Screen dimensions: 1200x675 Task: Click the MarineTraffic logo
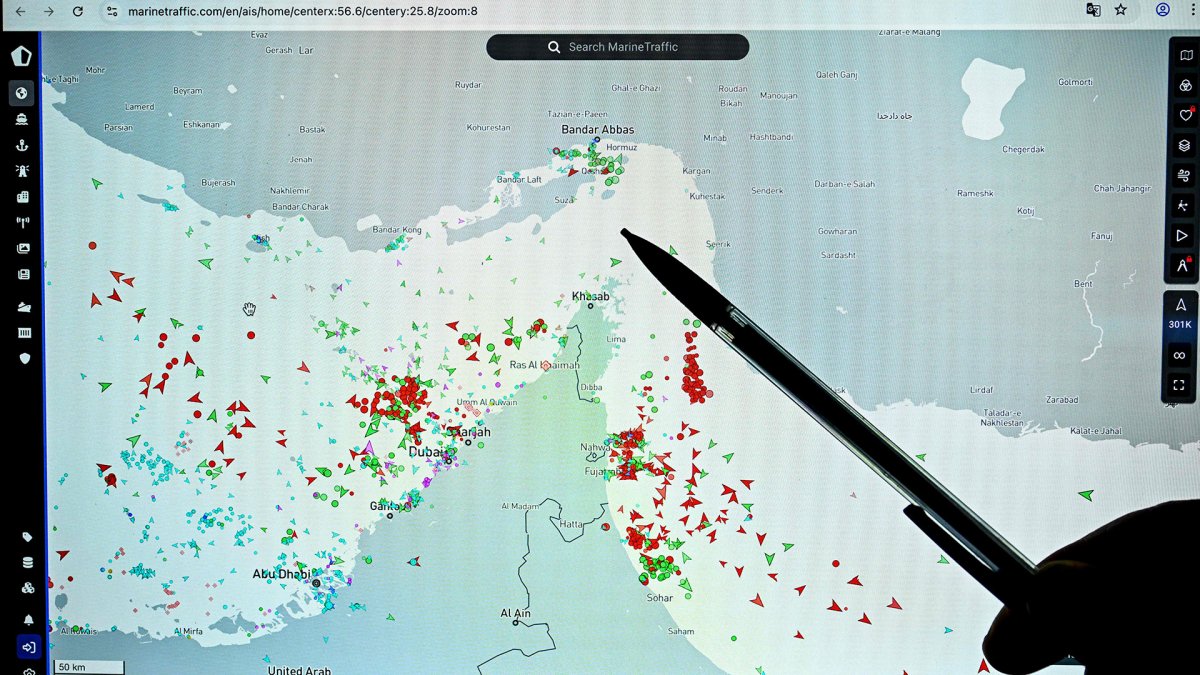[x=21, y=56]
